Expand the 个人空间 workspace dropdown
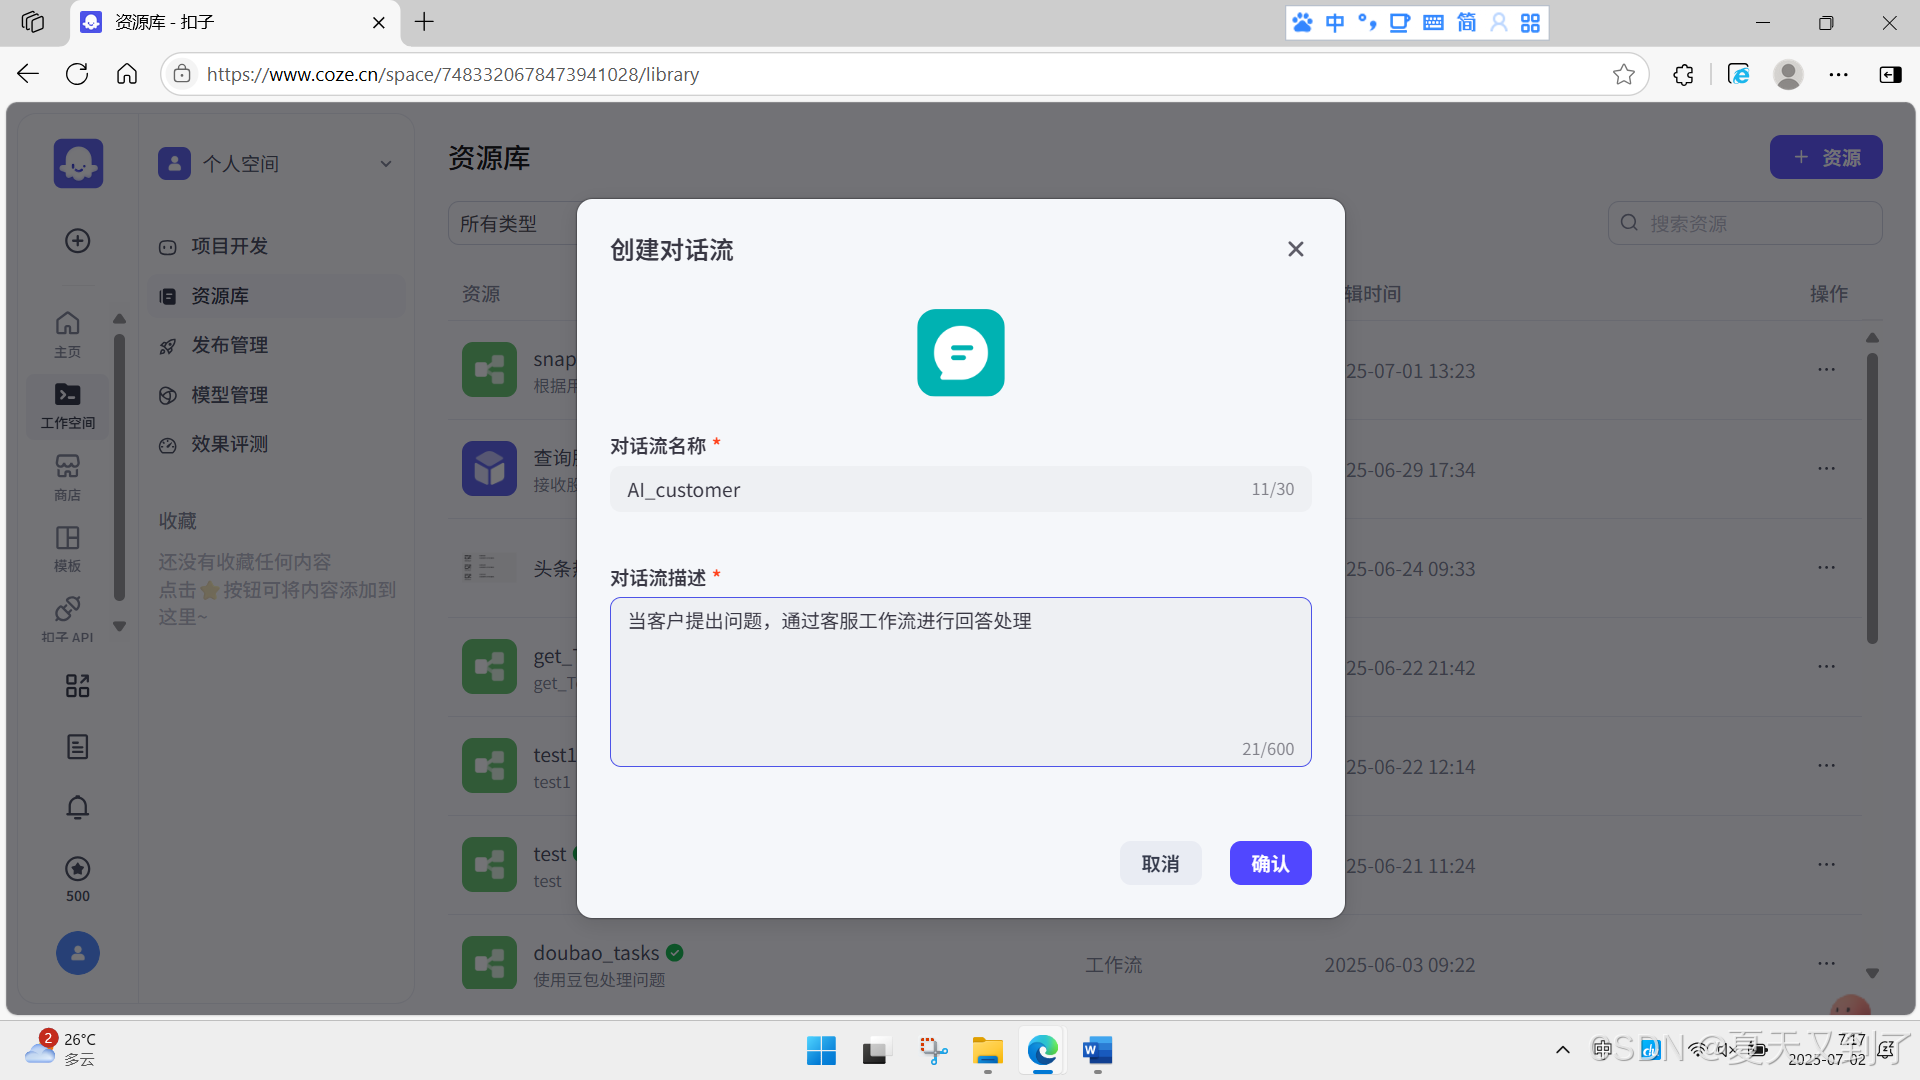 click(385, 164)
